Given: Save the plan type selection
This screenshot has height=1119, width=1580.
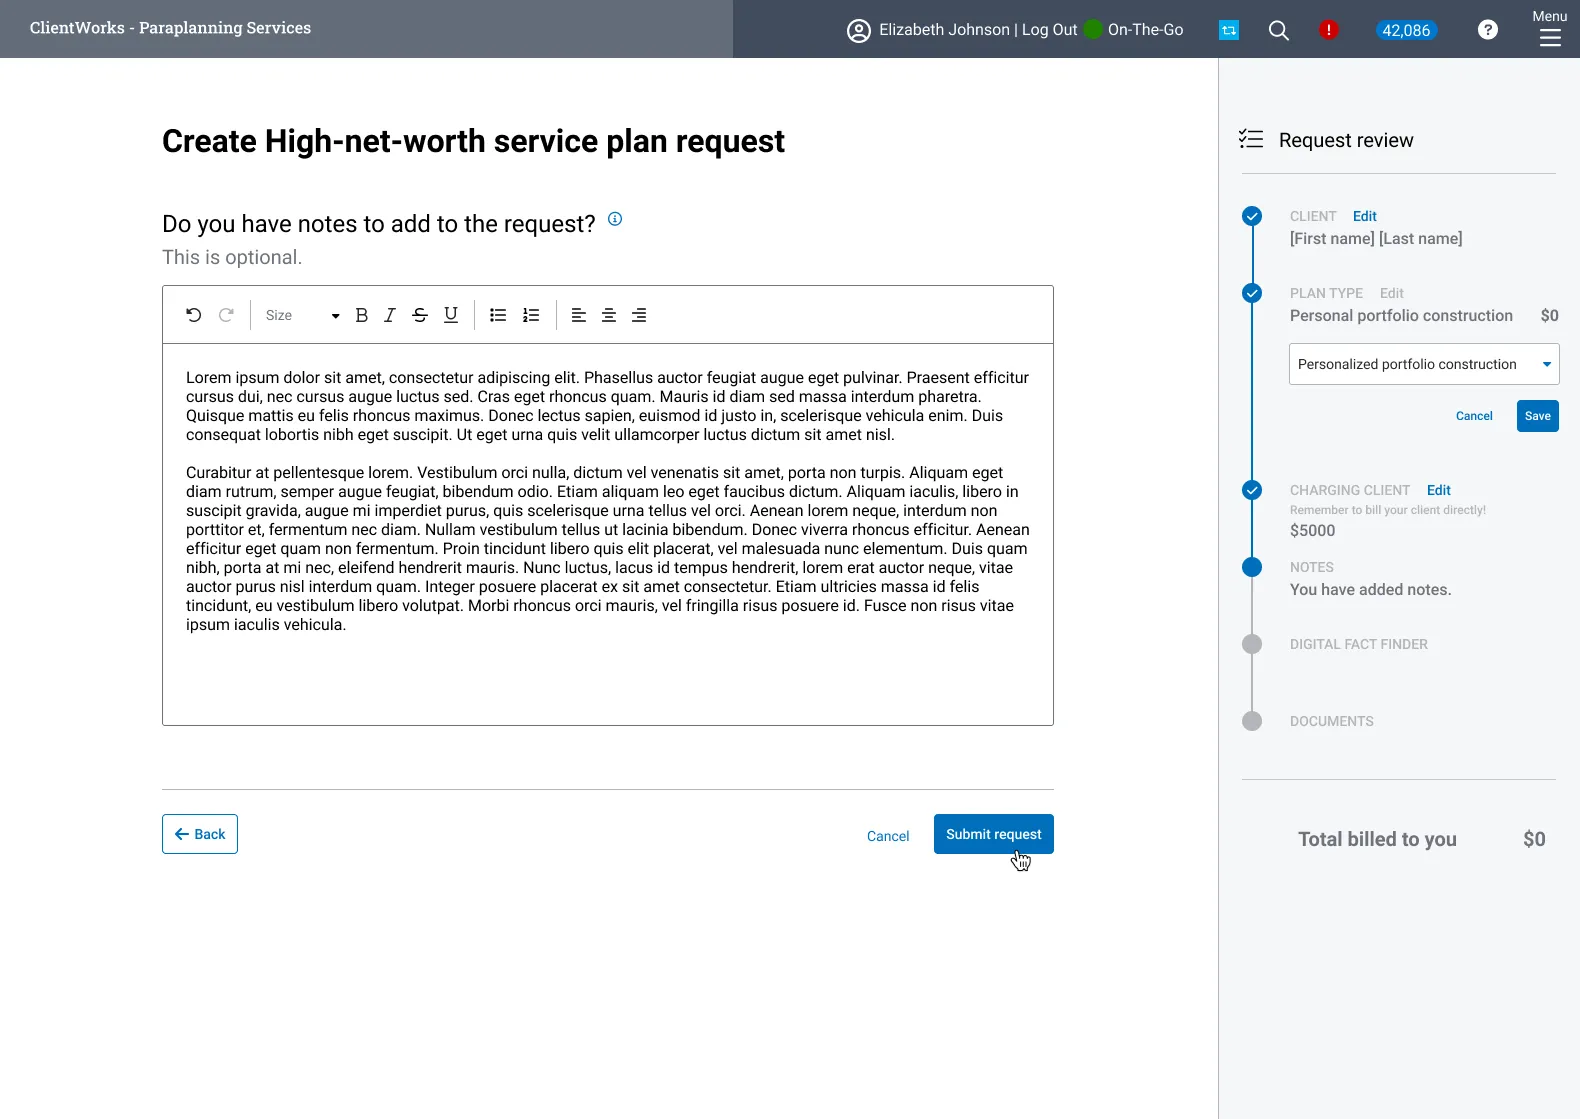Looking at the screenshot, I should pos(1538,416).
